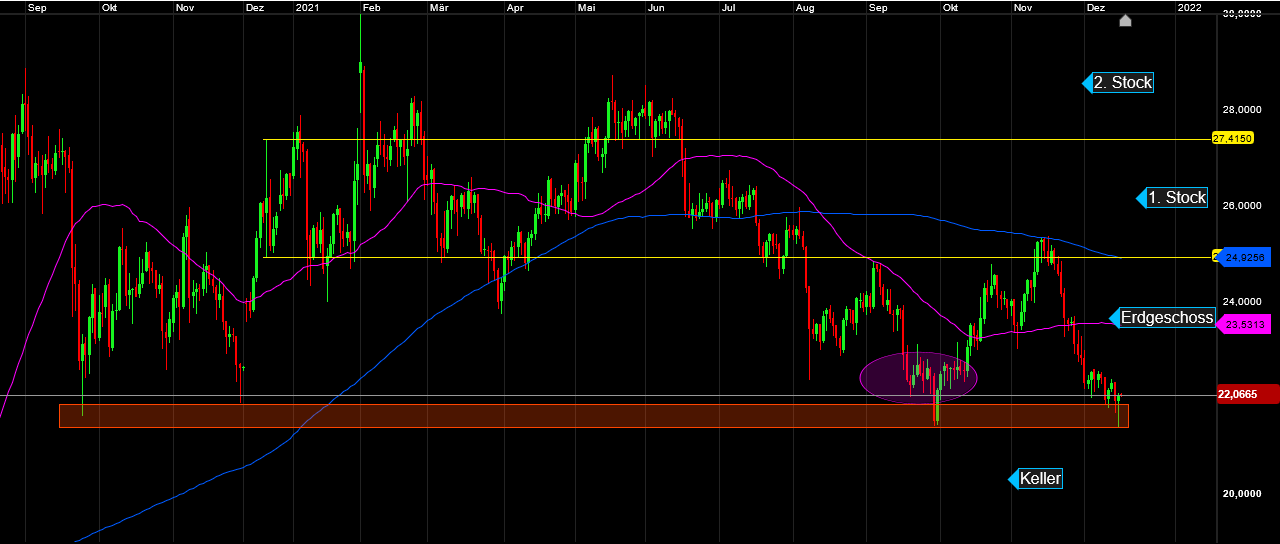Click the '1. Stock' chart label
Image resolution: width=1280 pixels, height=544 pixels.
coord(1172,198)
